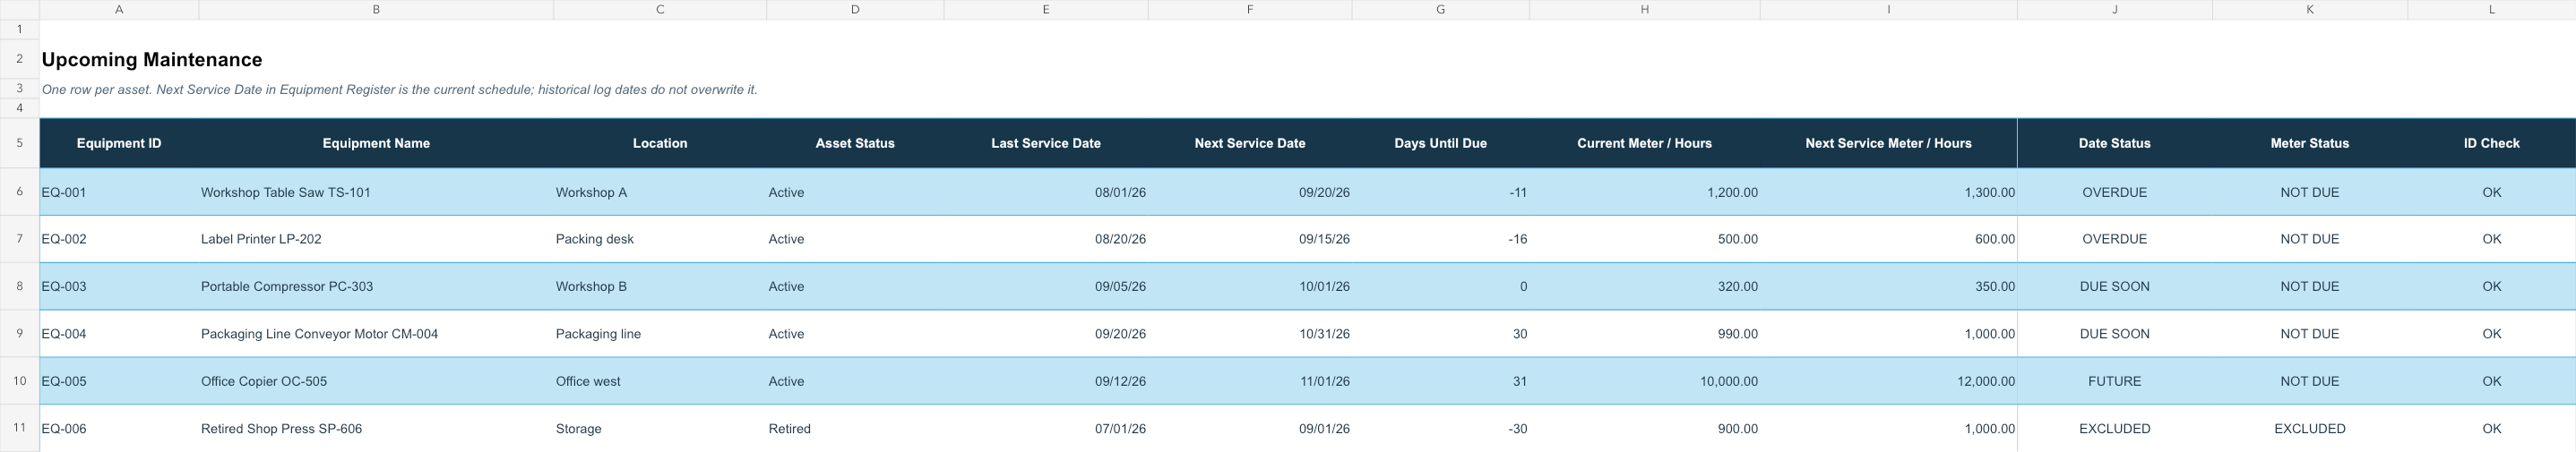This screenshot has height=452, width=2576.
Task: Select row 6 header
Action: click(x=19, y=192)
